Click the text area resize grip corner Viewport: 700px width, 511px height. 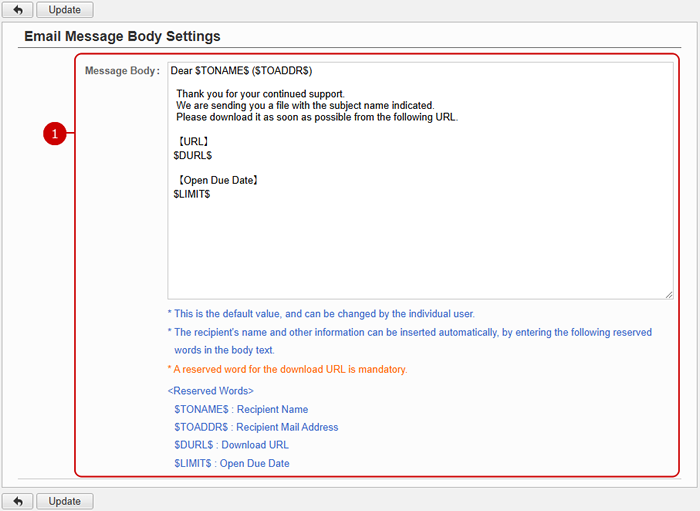[x=669, y=295]
